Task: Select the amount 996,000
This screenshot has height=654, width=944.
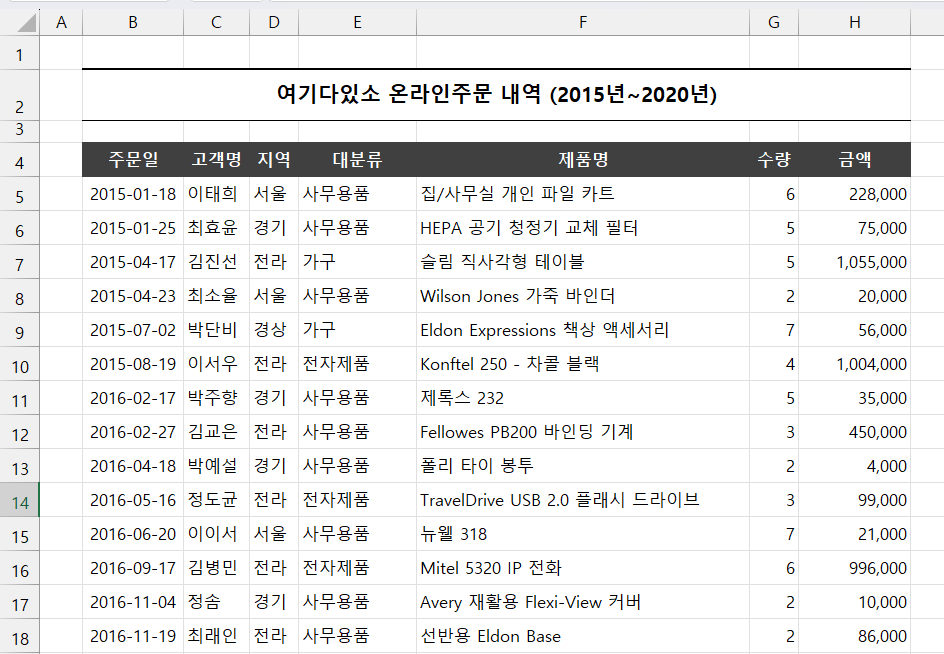Action: click(854, 568)
